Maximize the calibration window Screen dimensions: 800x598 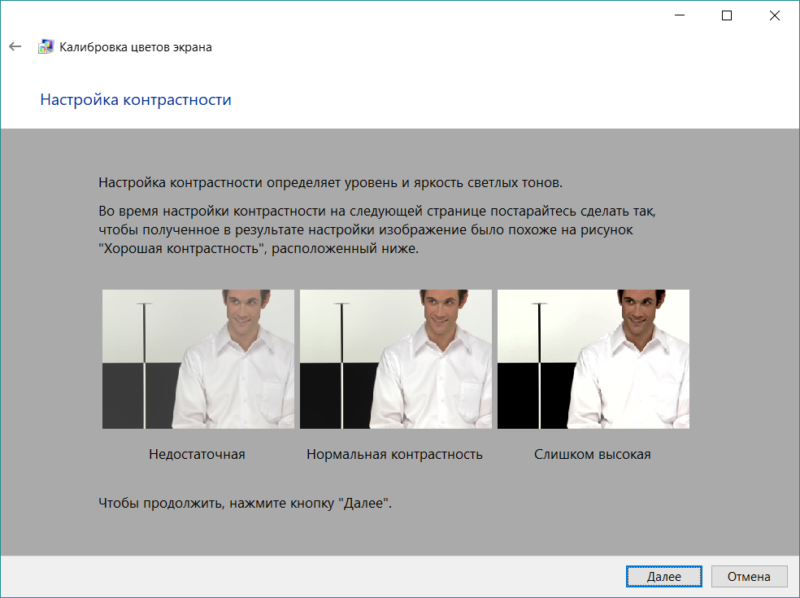[727, 16]
